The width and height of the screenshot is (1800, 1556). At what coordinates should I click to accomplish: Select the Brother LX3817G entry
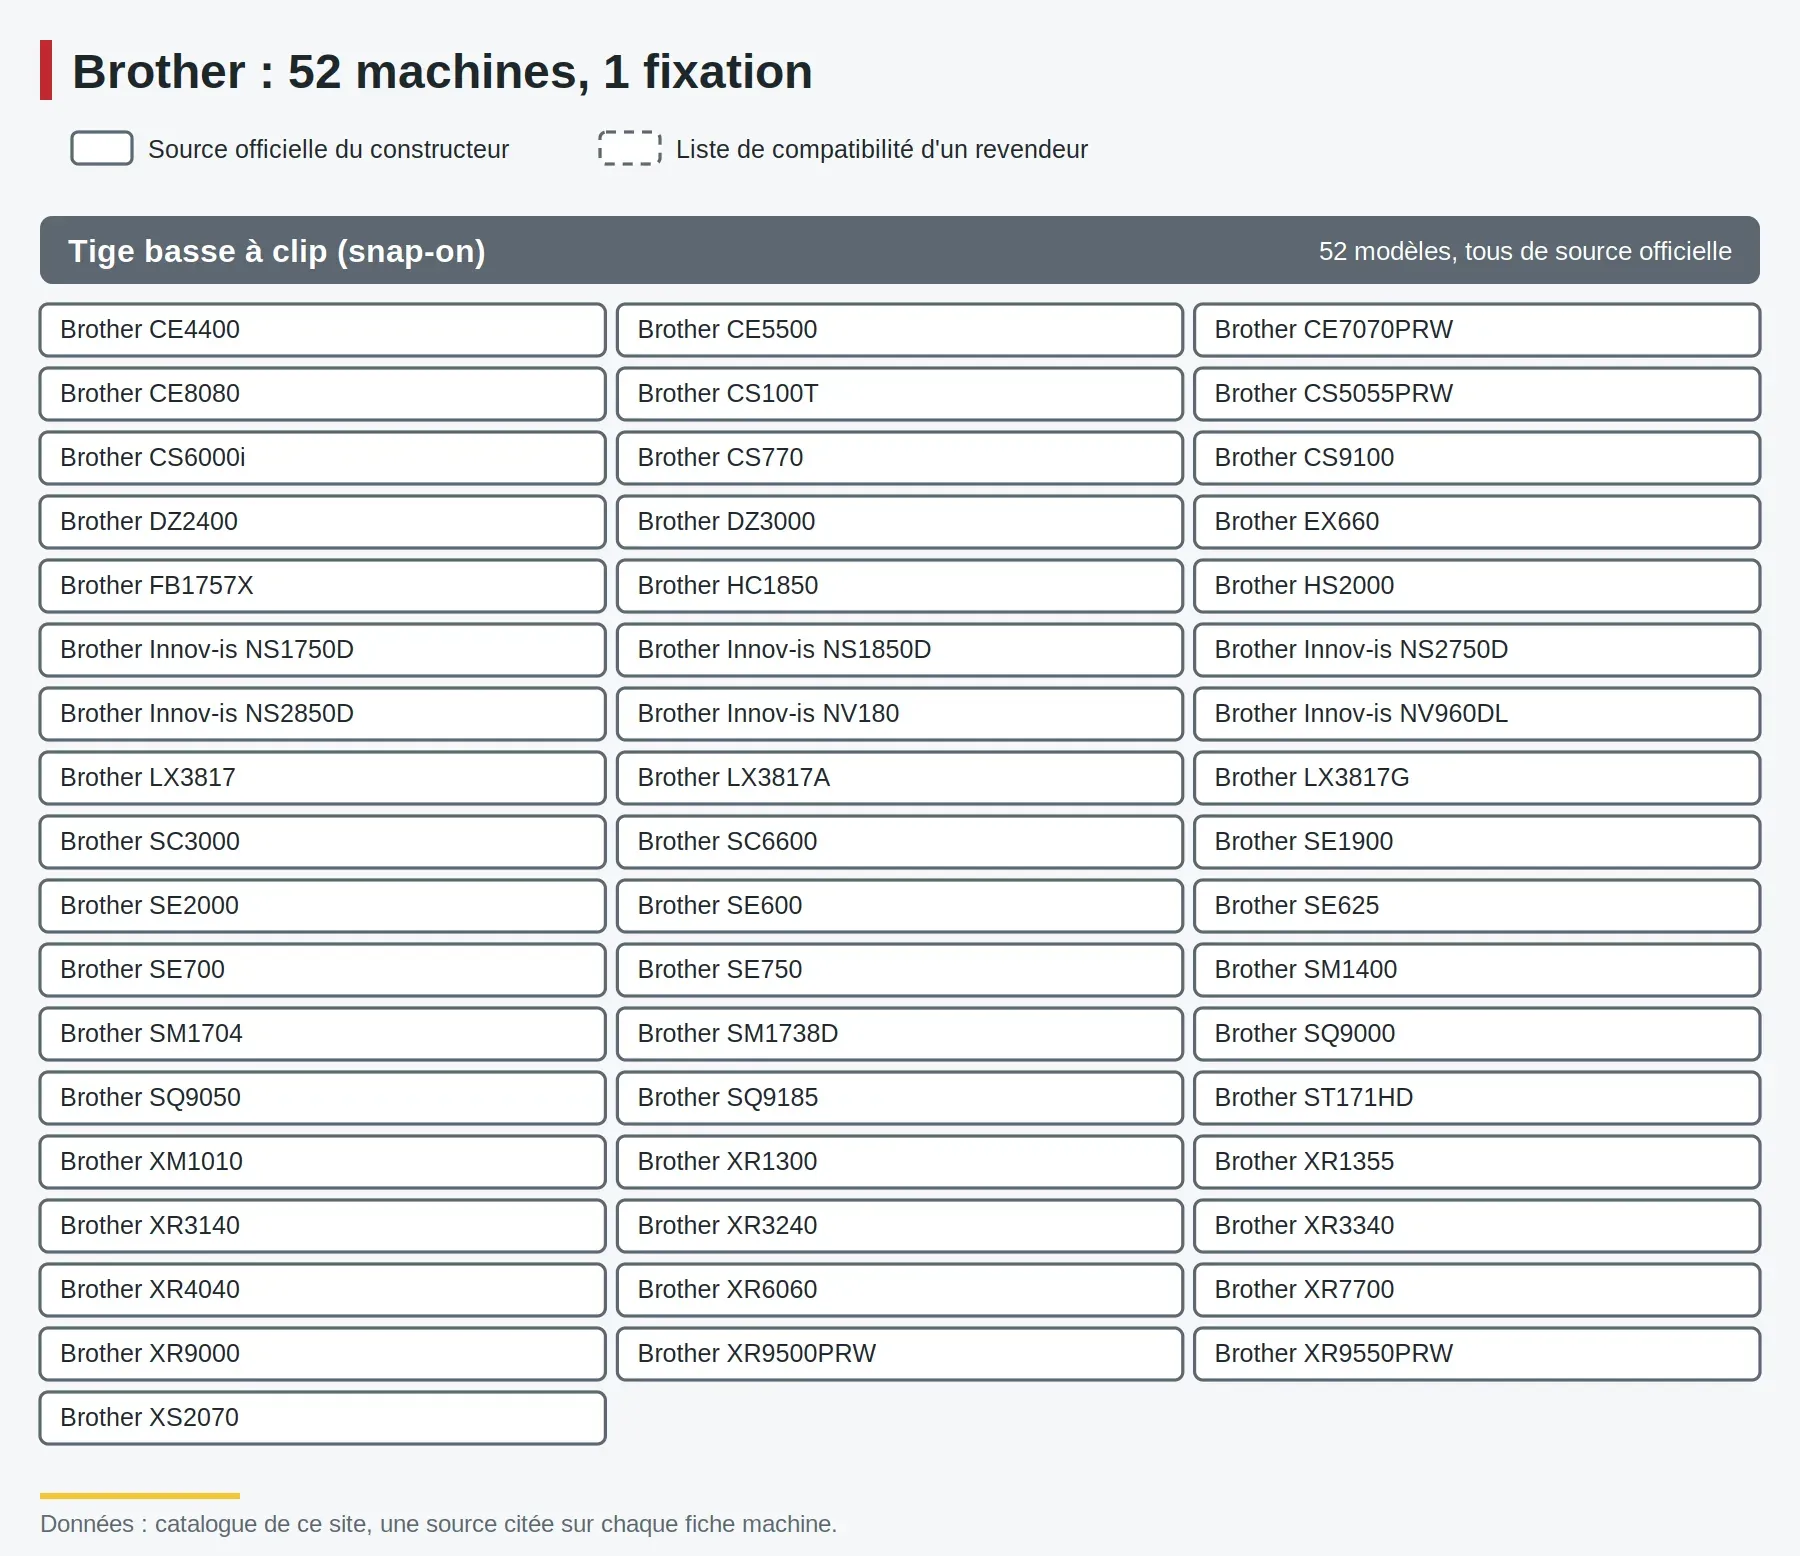pyautogui.click(x=1477, y=778)
